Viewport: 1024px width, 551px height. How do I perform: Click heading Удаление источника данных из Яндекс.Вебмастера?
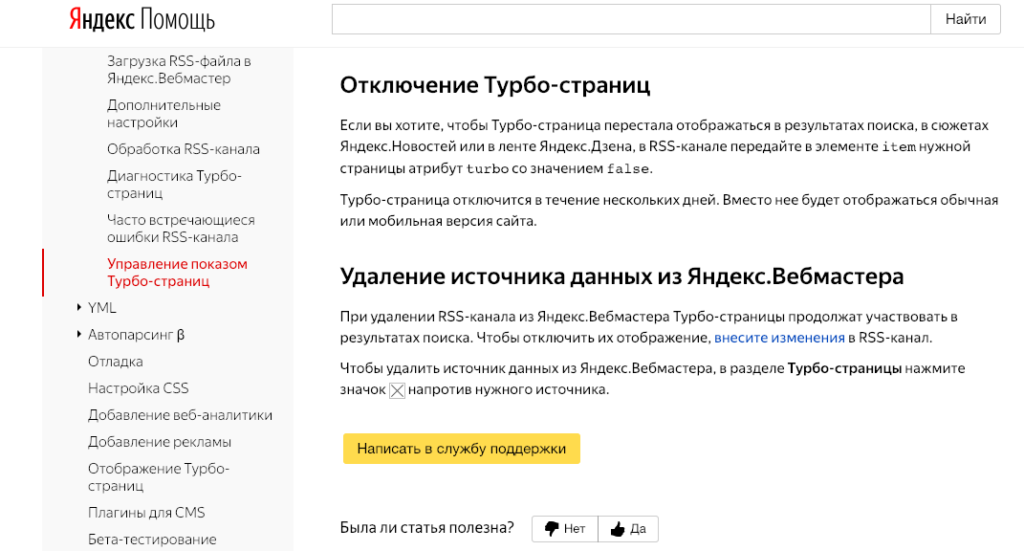pos(622,276)
